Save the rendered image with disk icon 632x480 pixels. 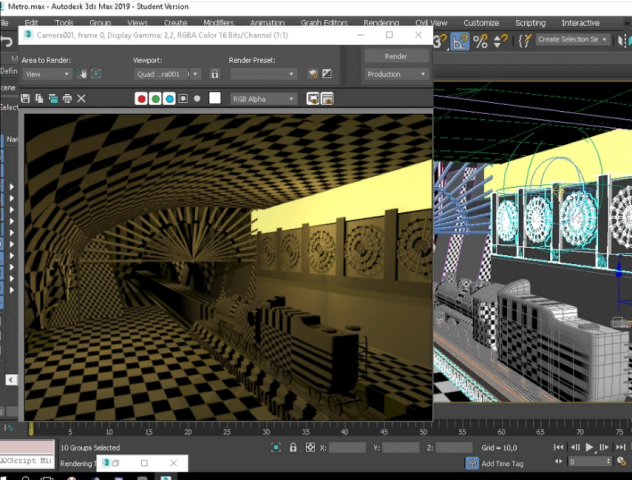(x=25, y=99)
